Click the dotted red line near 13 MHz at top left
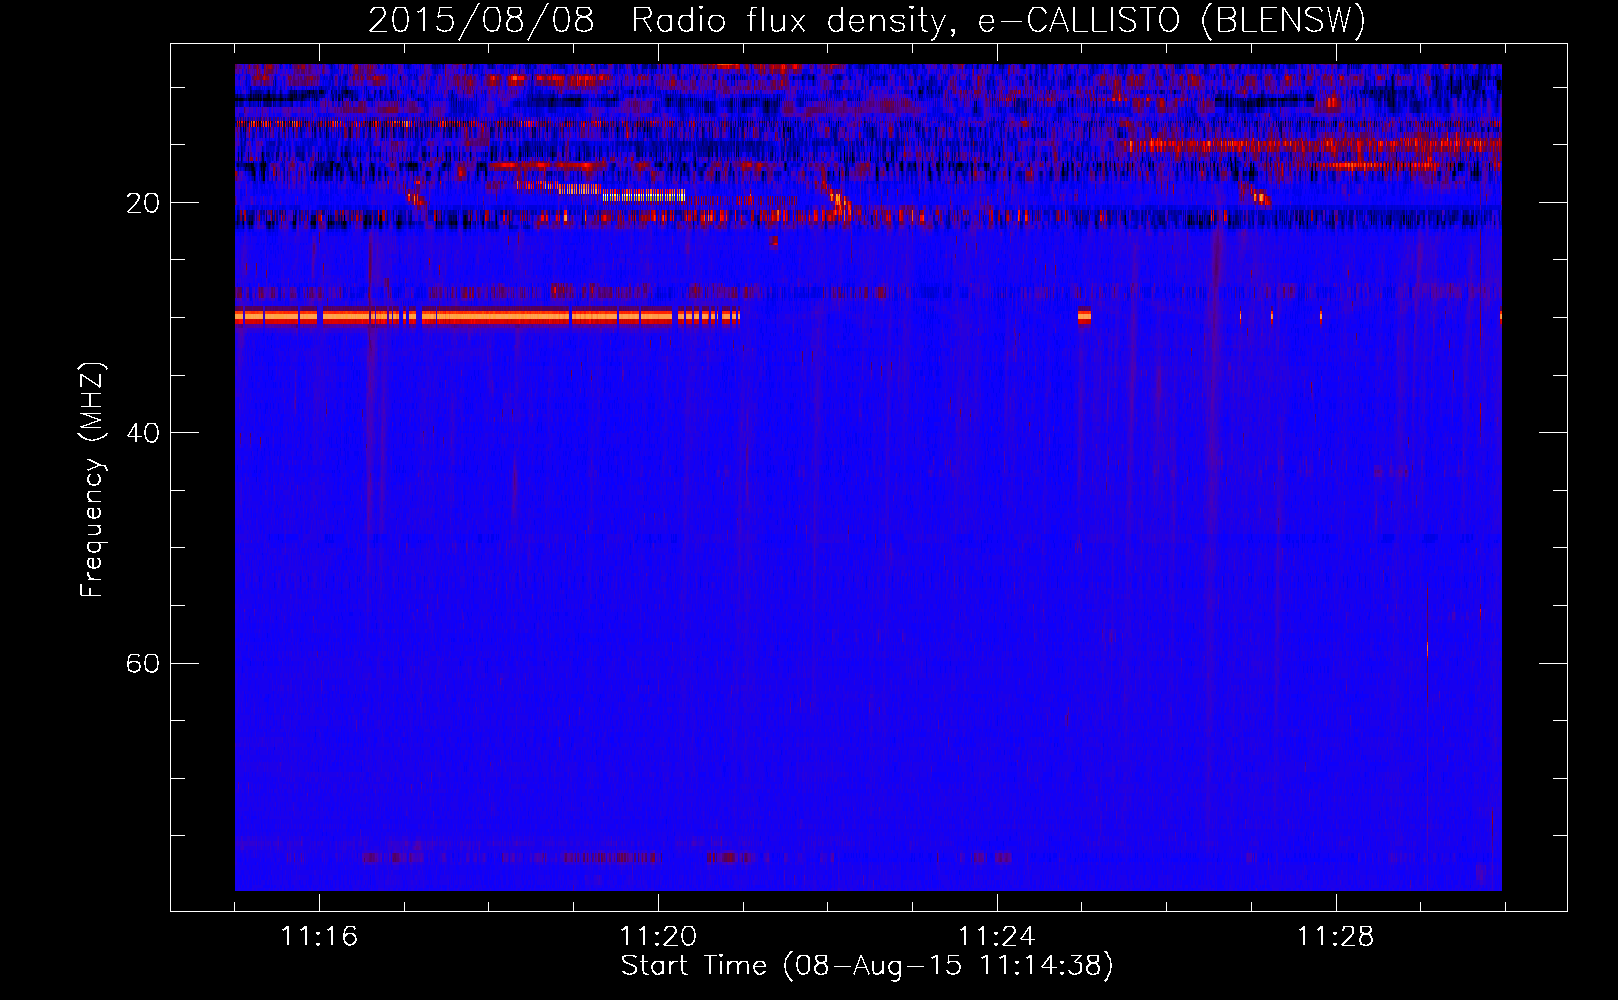This screenshot has width=1618, height=1000. (x=325, y=124)
